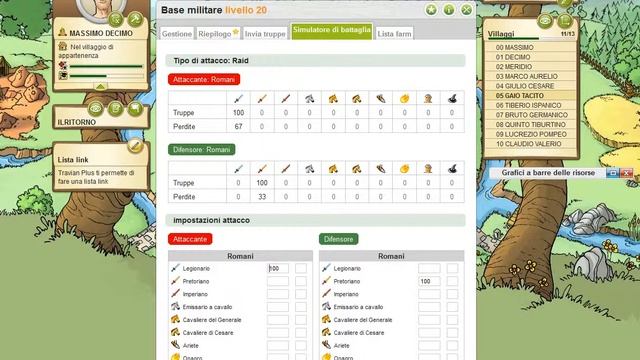This screenshot has height=360, width=640.
Task: Go to the Invia truppe tab
Action: pyautogui.click(x=265, y=34)
